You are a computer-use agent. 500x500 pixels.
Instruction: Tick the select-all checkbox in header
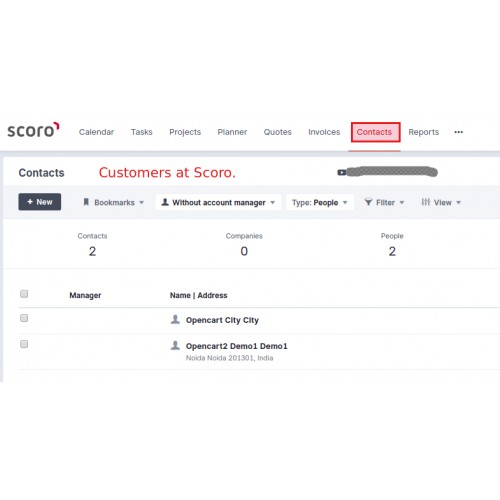coord(24,294)
